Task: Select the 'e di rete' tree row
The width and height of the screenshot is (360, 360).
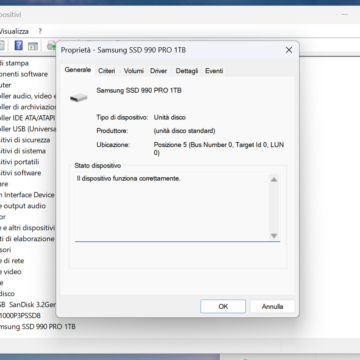Action: (12, 261)
